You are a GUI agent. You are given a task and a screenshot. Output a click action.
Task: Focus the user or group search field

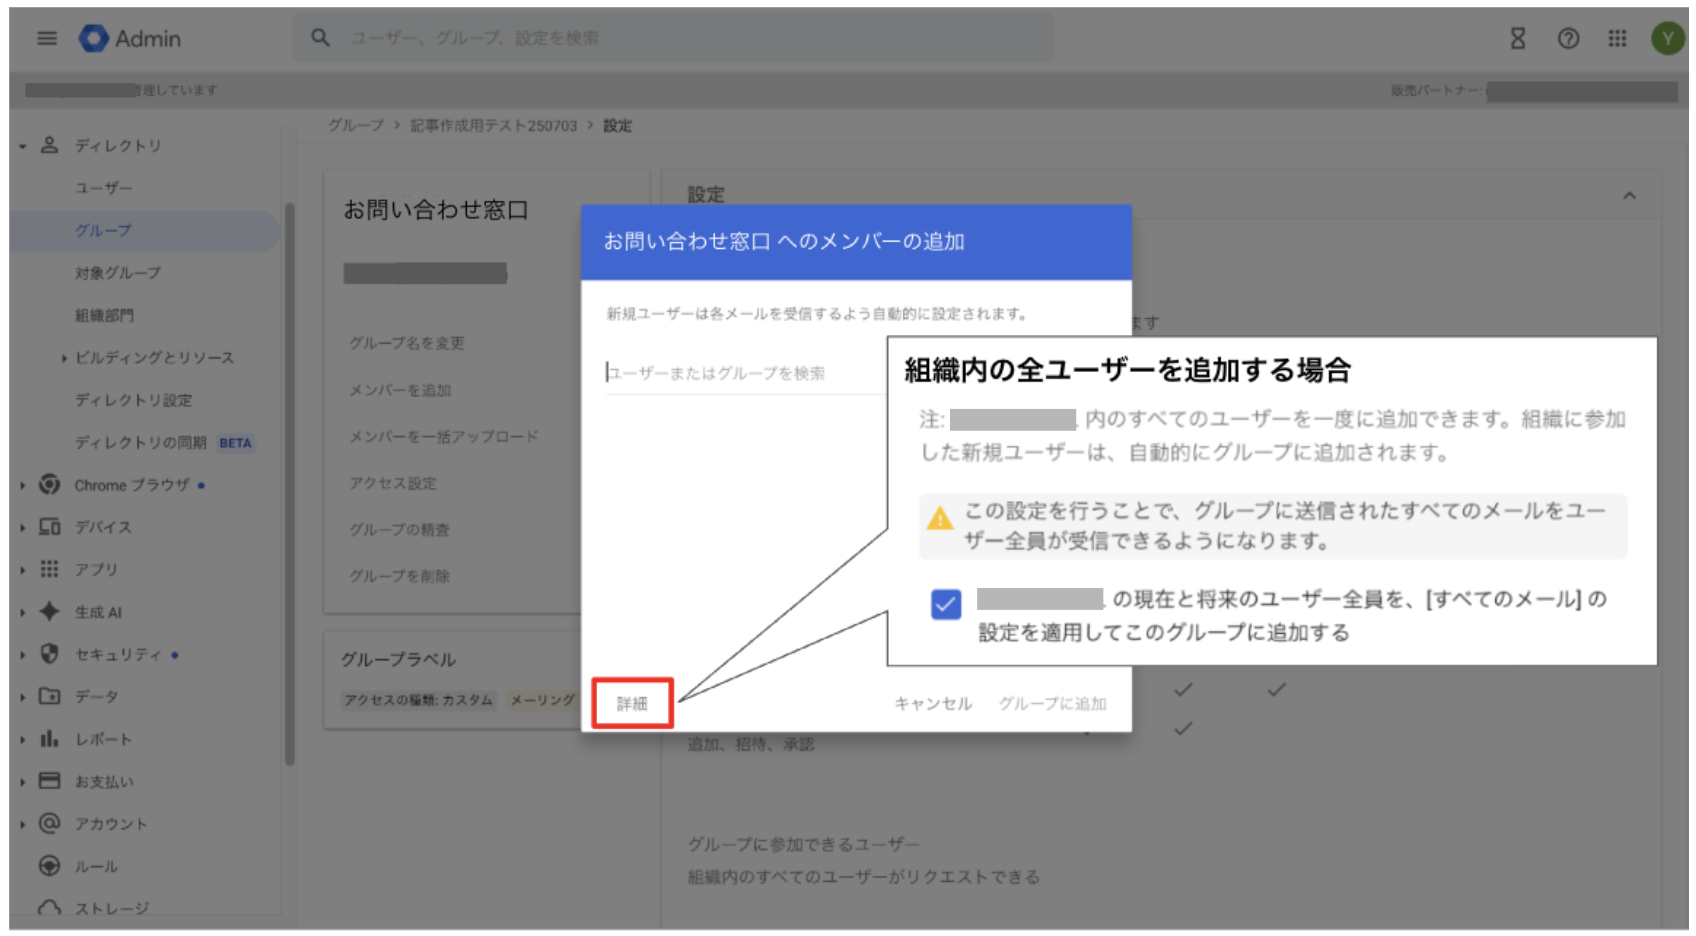pyautogui.click(x=740, y=373)
